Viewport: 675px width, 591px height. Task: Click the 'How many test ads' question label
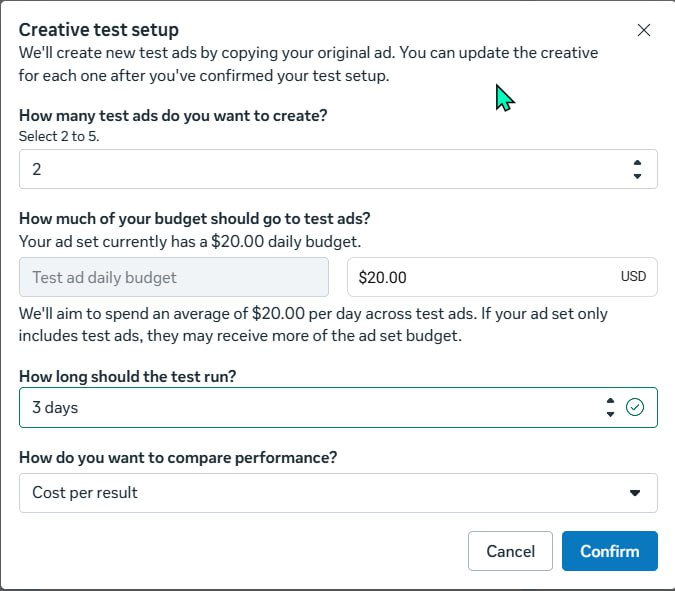[173, 115]
